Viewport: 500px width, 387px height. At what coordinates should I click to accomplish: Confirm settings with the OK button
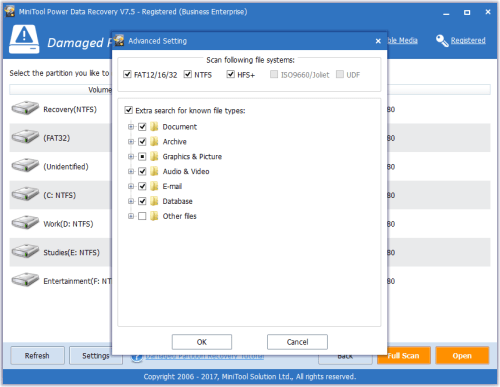(x=202, y=342)
